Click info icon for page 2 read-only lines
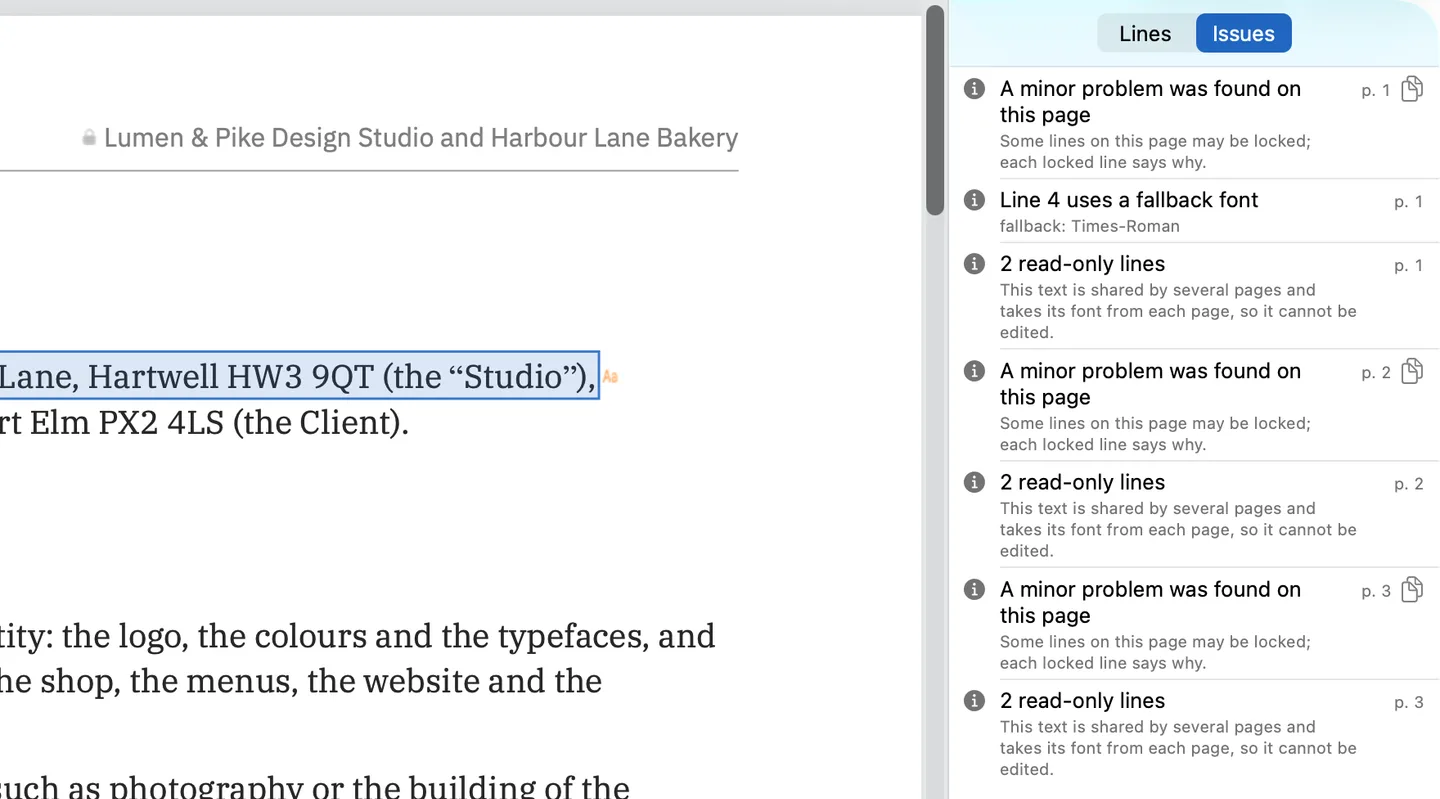Image resolution: width=1440 pixels, height=799 pixels. 974,481
